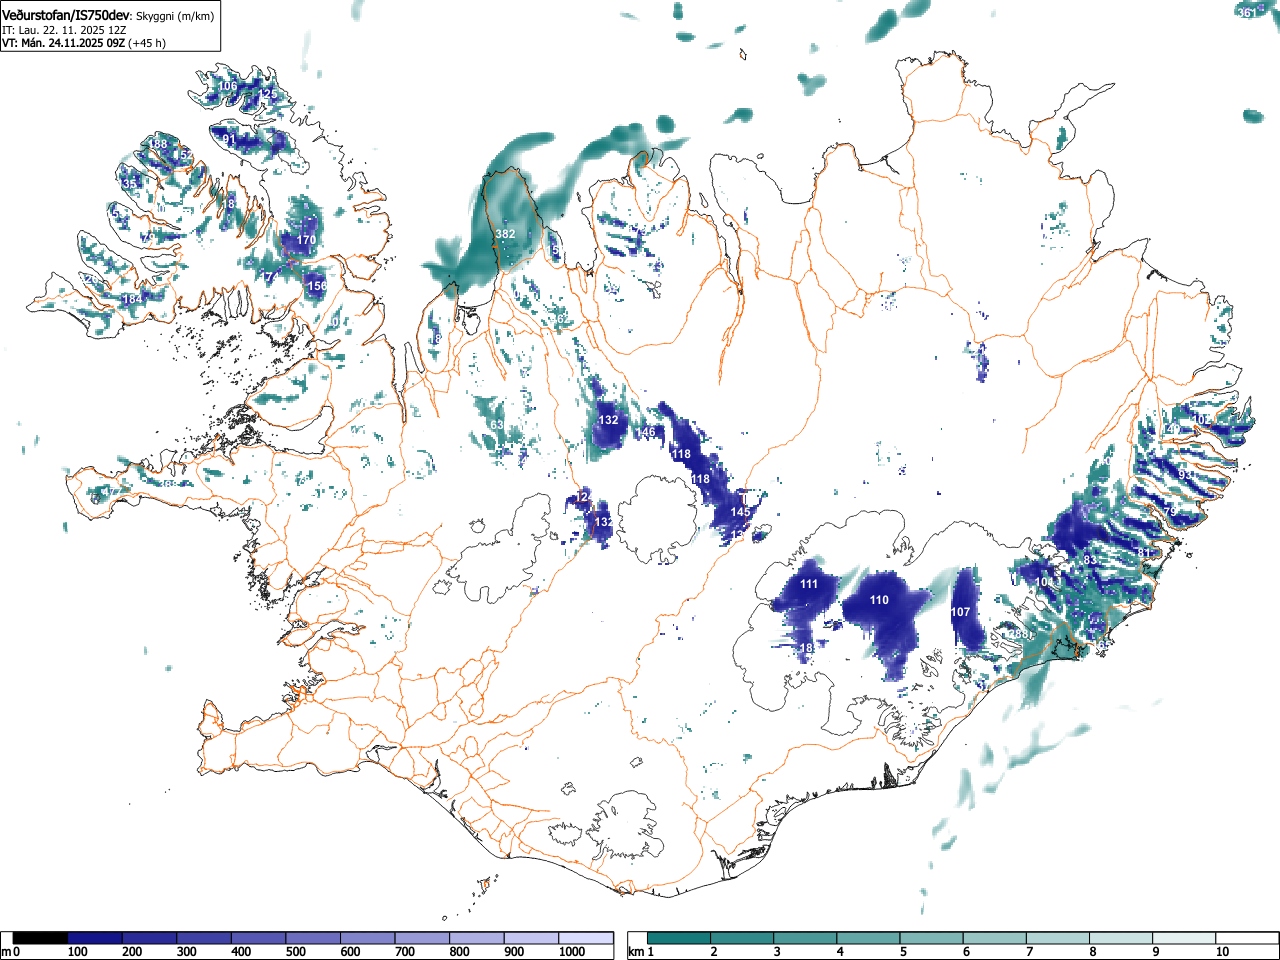Click the pale lavender swatch between 900 and 1000
The image size is (1280, 960).
coord(532,938)
